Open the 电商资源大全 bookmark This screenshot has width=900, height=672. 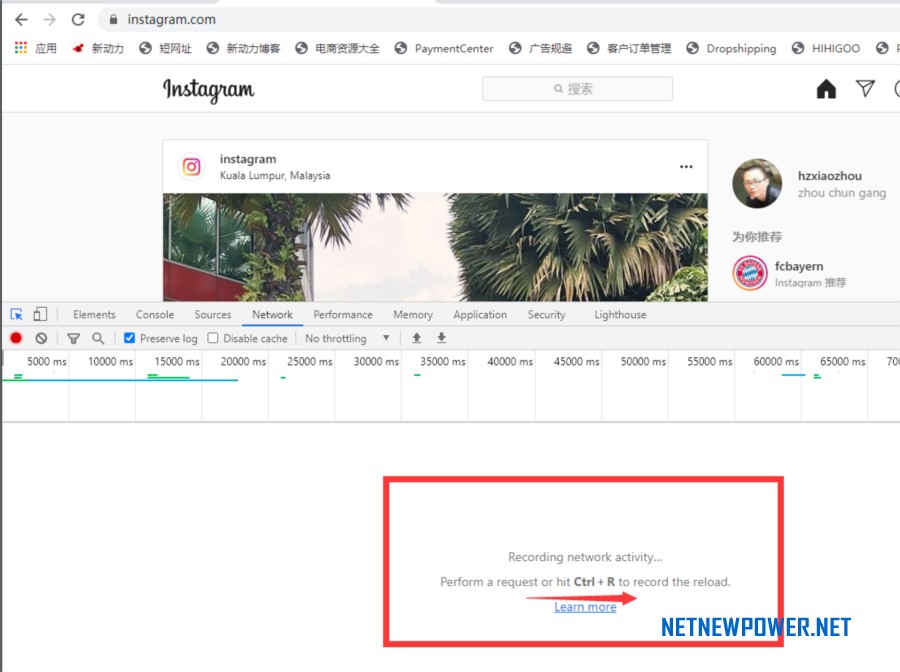(x=338, y=48)
